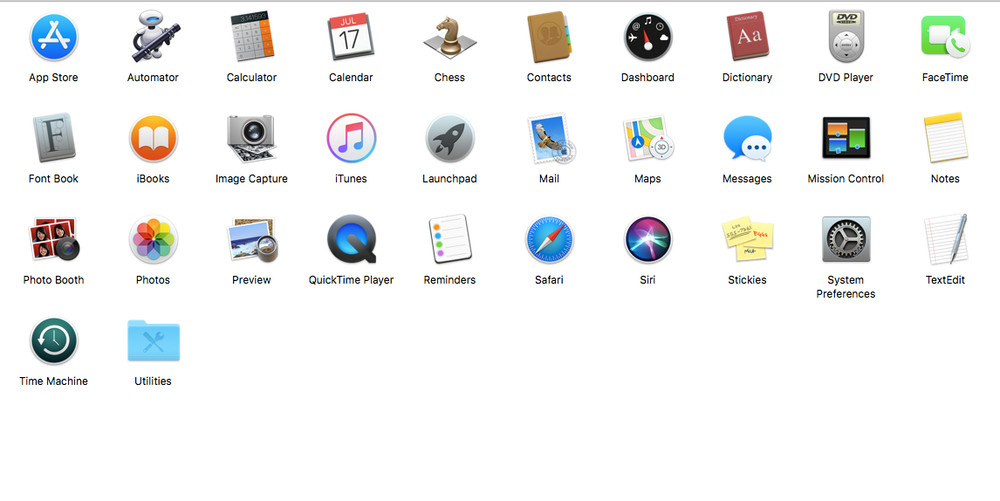This screenshot has width=1000, height=501.
Task: Select the "Siri" name label
Action: click(648, 280)
